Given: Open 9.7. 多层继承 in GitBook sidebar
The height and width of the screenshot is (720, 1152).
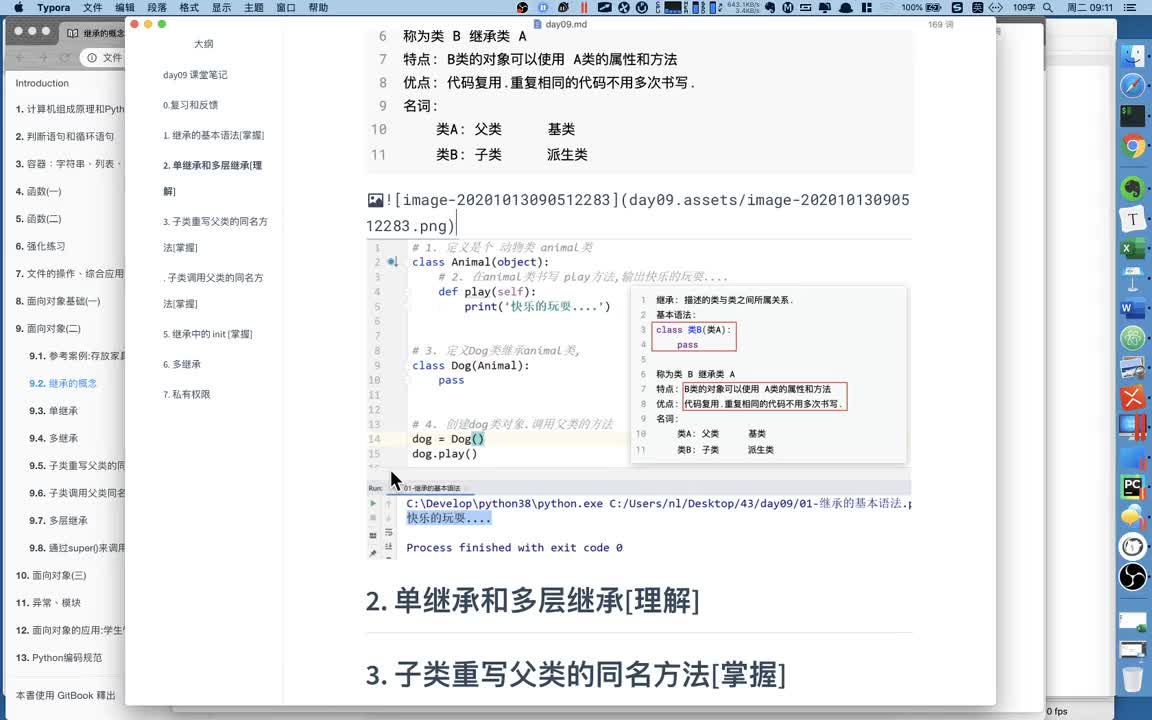Looking at the screenshot, I should point(58,521).
